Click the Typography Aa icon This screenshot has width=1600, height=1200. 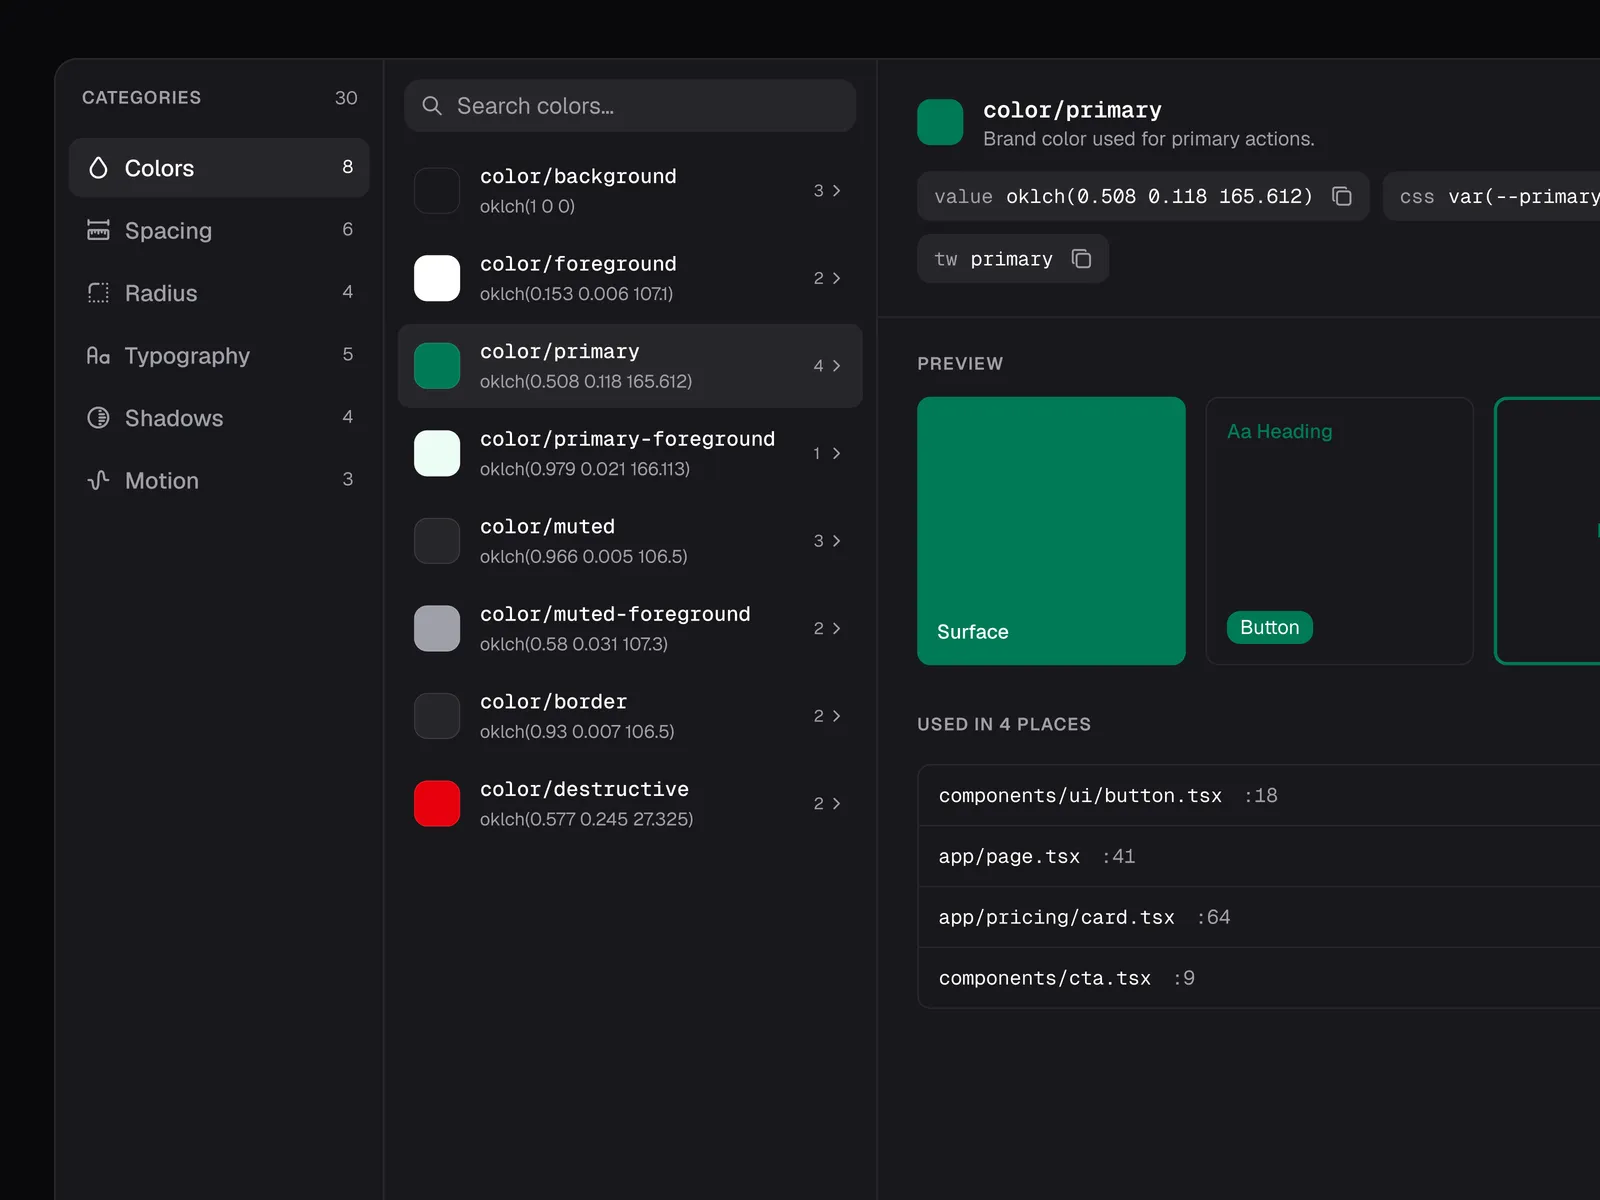click(98, 355)
